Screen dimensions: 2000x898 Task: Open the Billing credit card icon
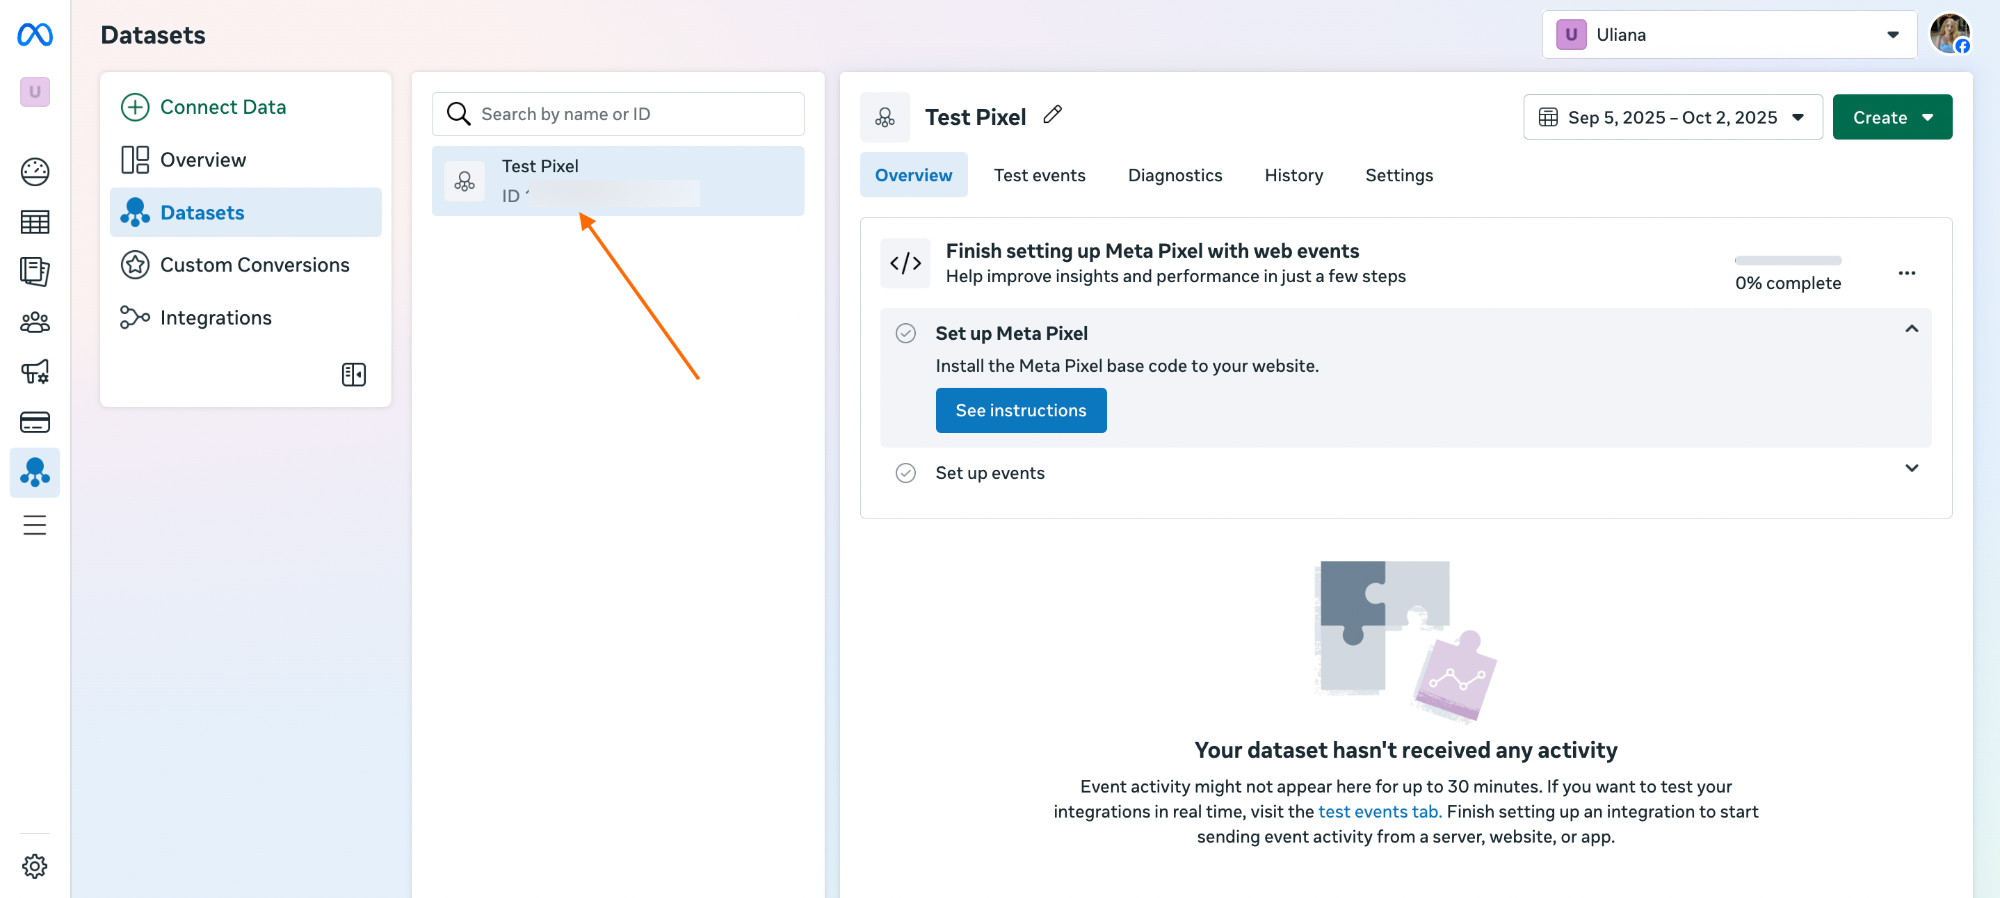point(35,422)
